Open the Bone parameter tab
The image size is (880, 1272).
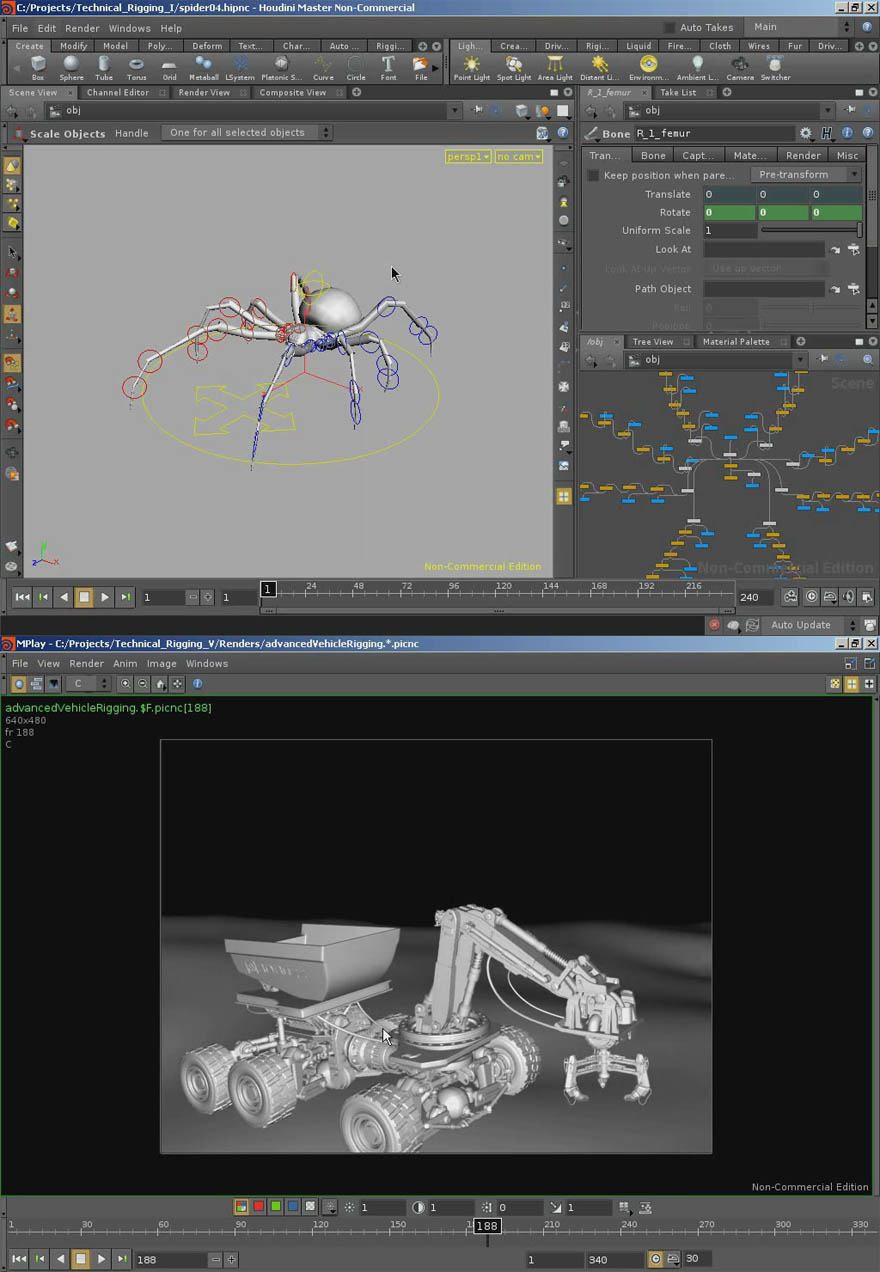(x=653, y=156)
